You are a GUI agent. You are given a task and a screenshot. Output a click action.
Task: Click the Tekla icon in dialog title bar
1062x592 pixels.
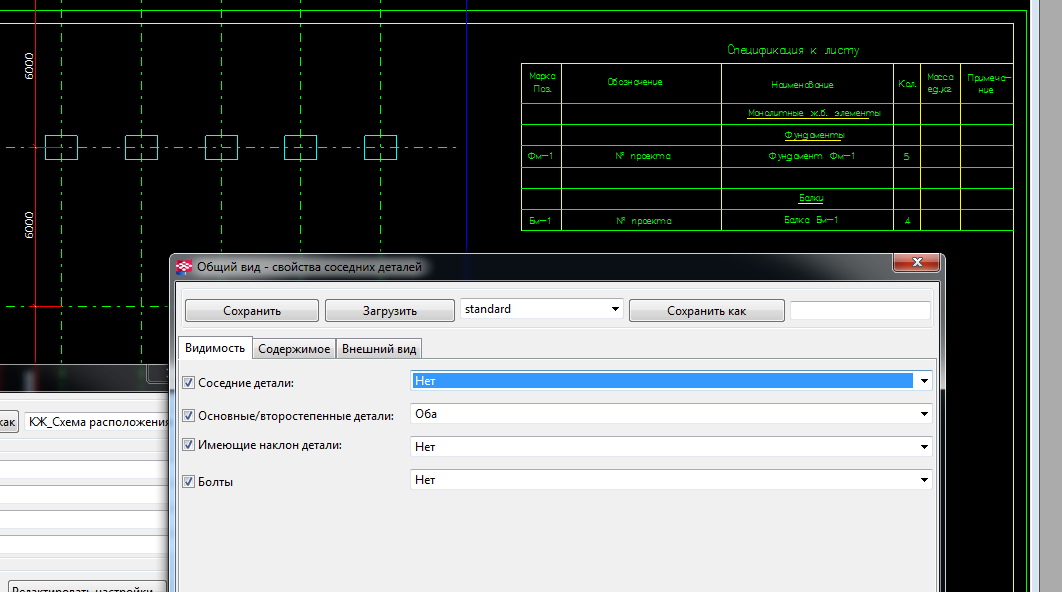[184, 267]
